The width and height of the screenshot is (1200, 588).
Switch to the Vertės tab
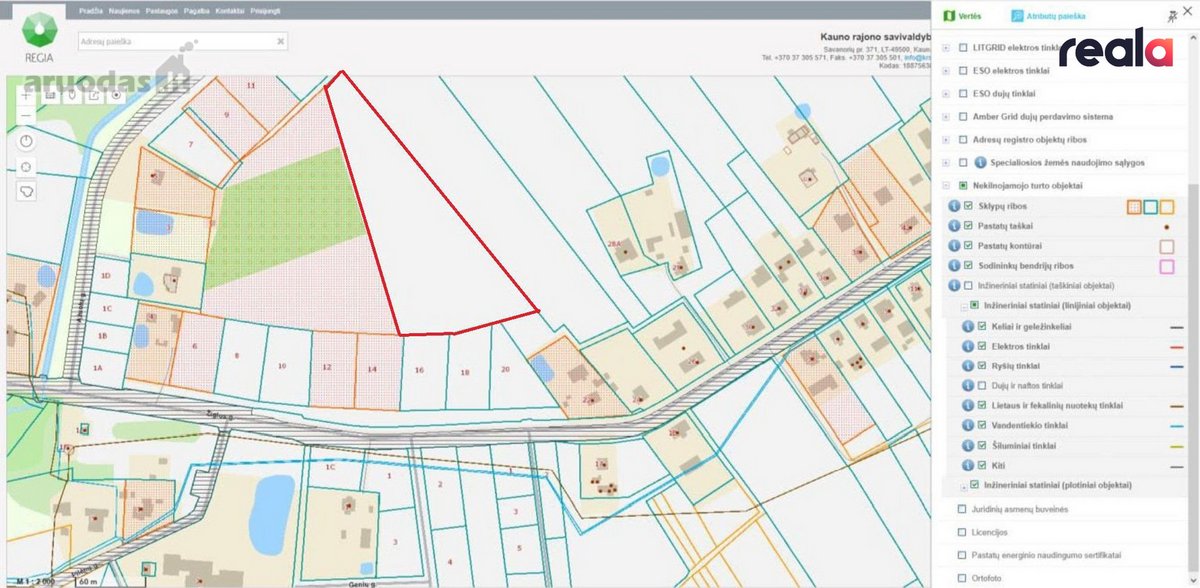(x=963, y=16)
